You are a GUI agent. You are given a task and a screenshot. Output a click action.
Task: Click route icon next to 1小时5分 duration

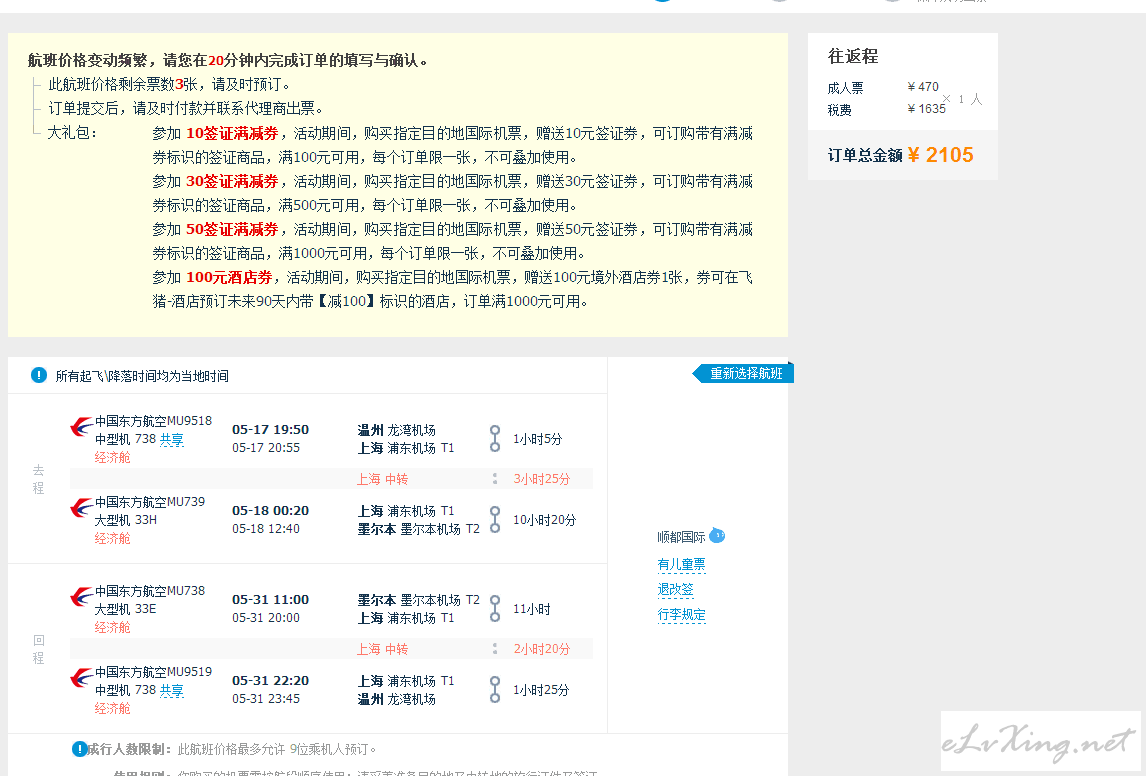pyautogui.click(x=495, y=438)
